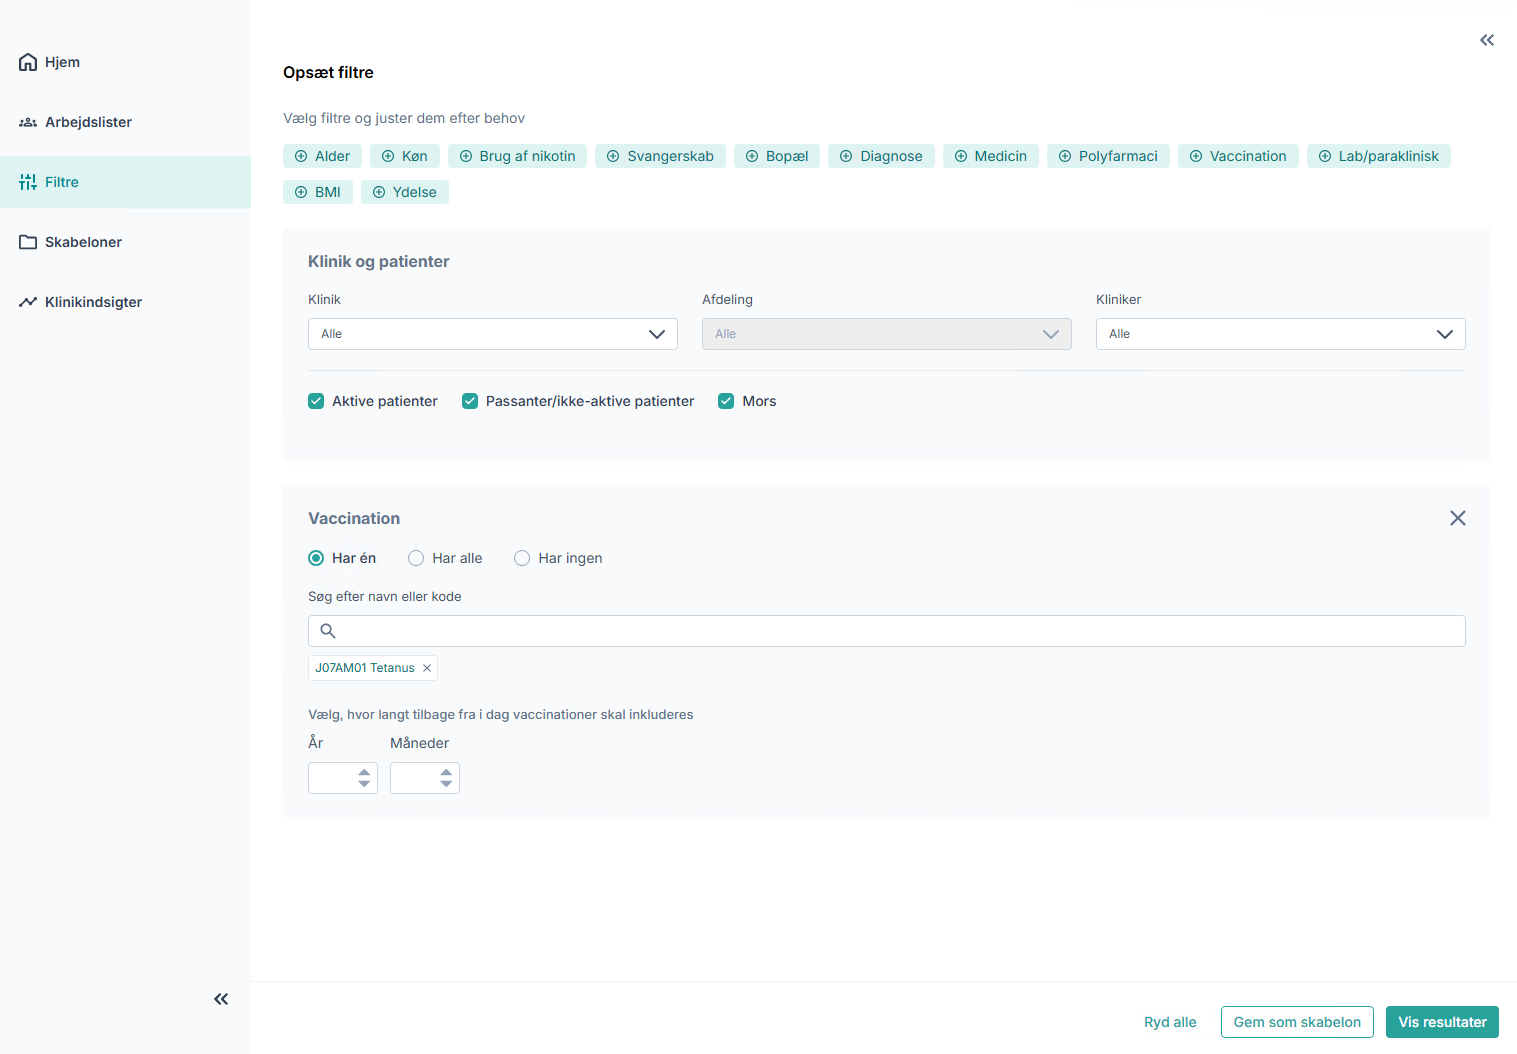
Task: Add the Alder filter
Action: pos(322,156)
